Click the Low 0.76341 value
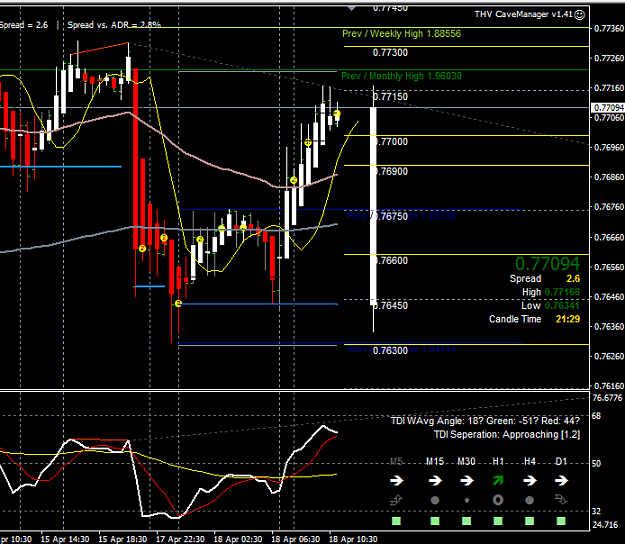Screen dimensions: 625x544 562,306
